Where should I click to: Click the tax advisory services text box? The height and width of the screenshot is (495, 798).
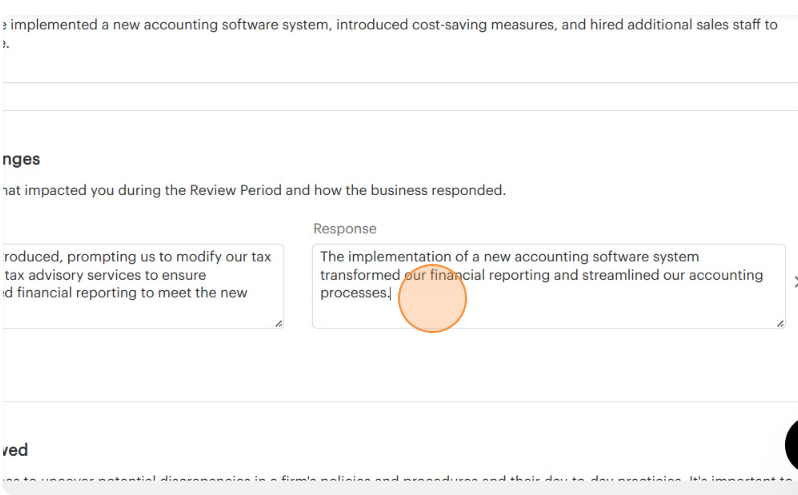[x=140, y=286]
